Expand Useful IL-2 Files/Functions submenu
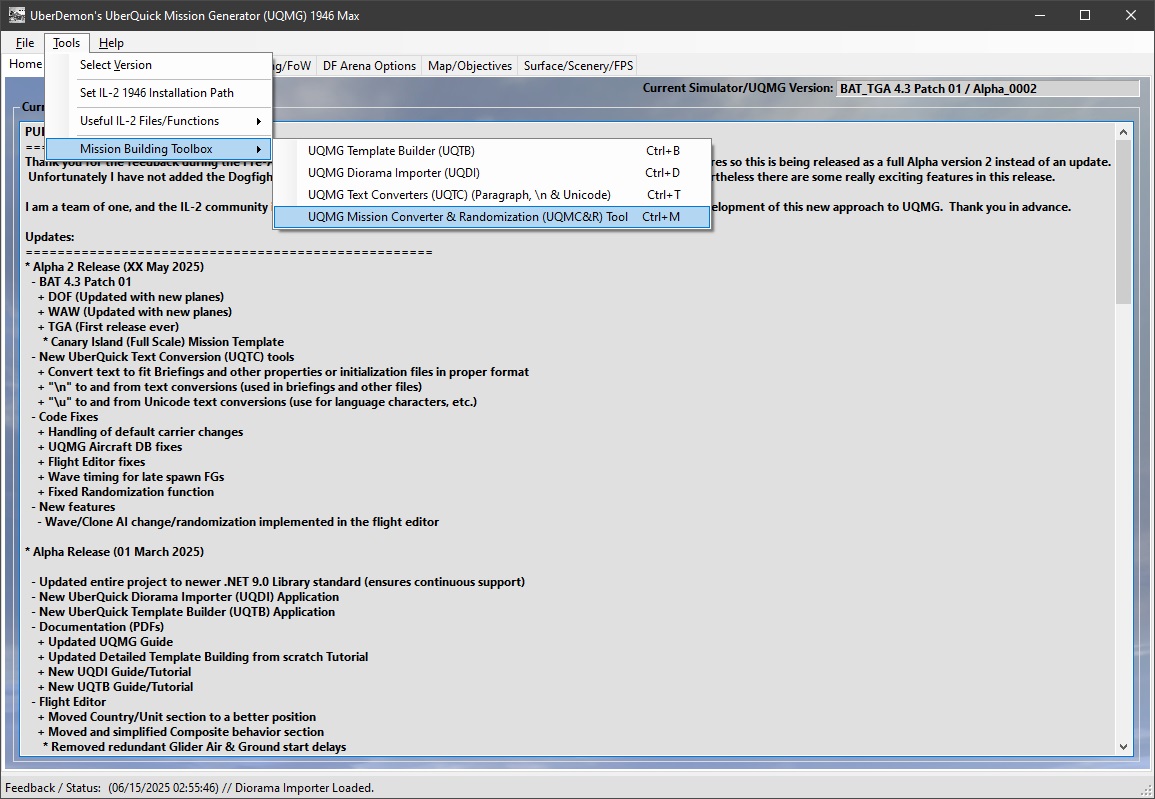The height and width of the screenshot is (799, 1155). 158,121
